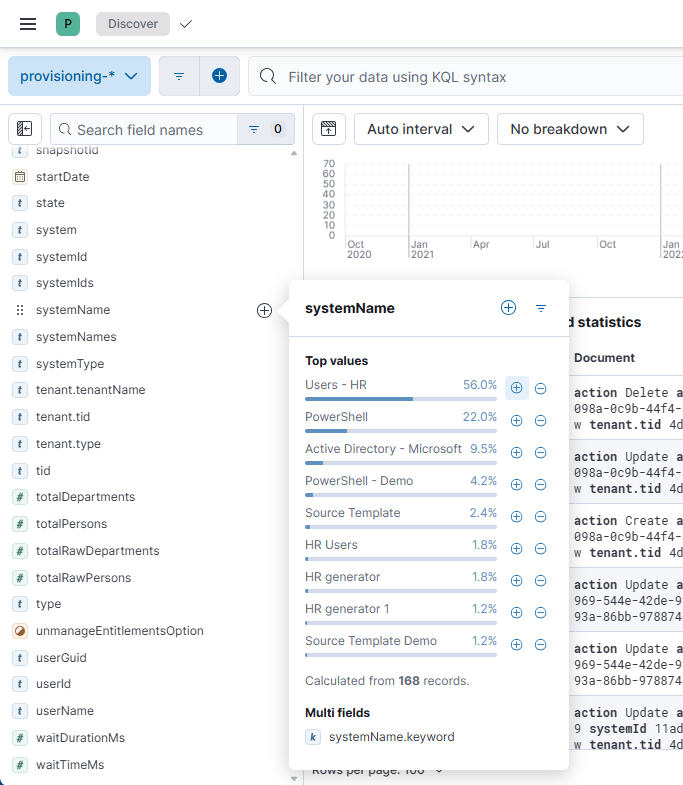Select the totalDepartments field
Image resolution: width=683 pixels, height=785 pixels.
click(x=85, y=497)
